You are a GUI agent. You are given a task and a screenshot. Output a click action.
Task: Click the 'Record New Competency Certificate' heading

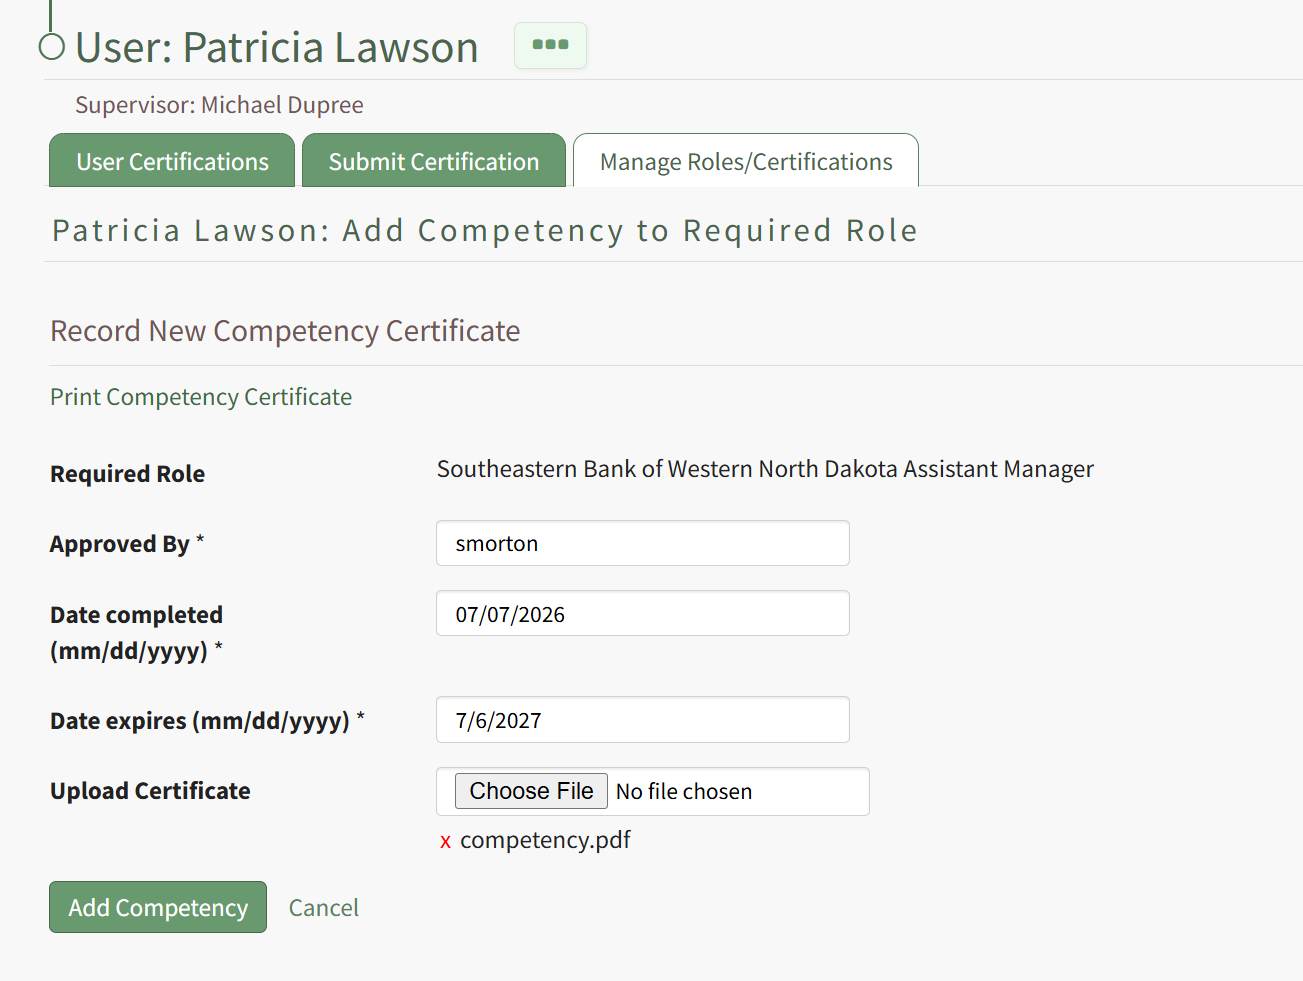click(x=285, y=331)
